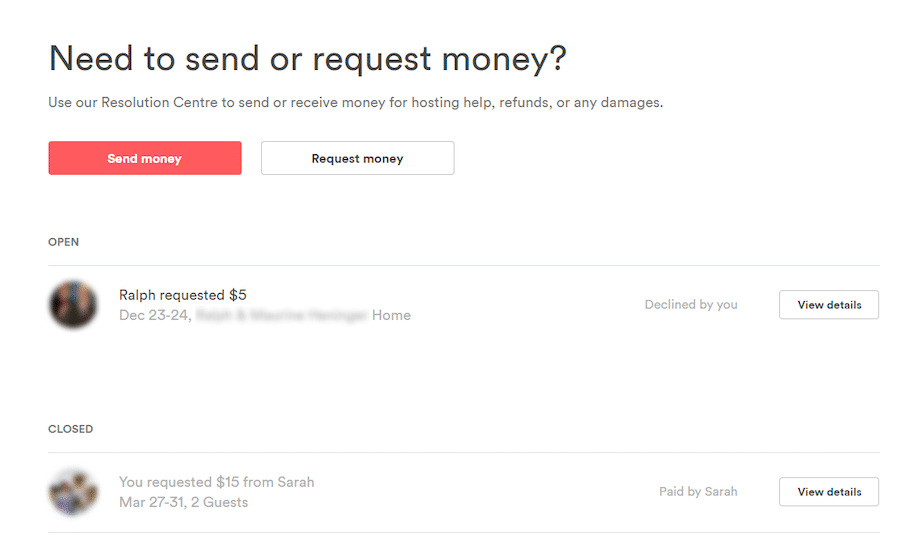902x545 pixels.
Task: Click the '$15' amount in Sarah's request
Action: [x=228, y=482]
